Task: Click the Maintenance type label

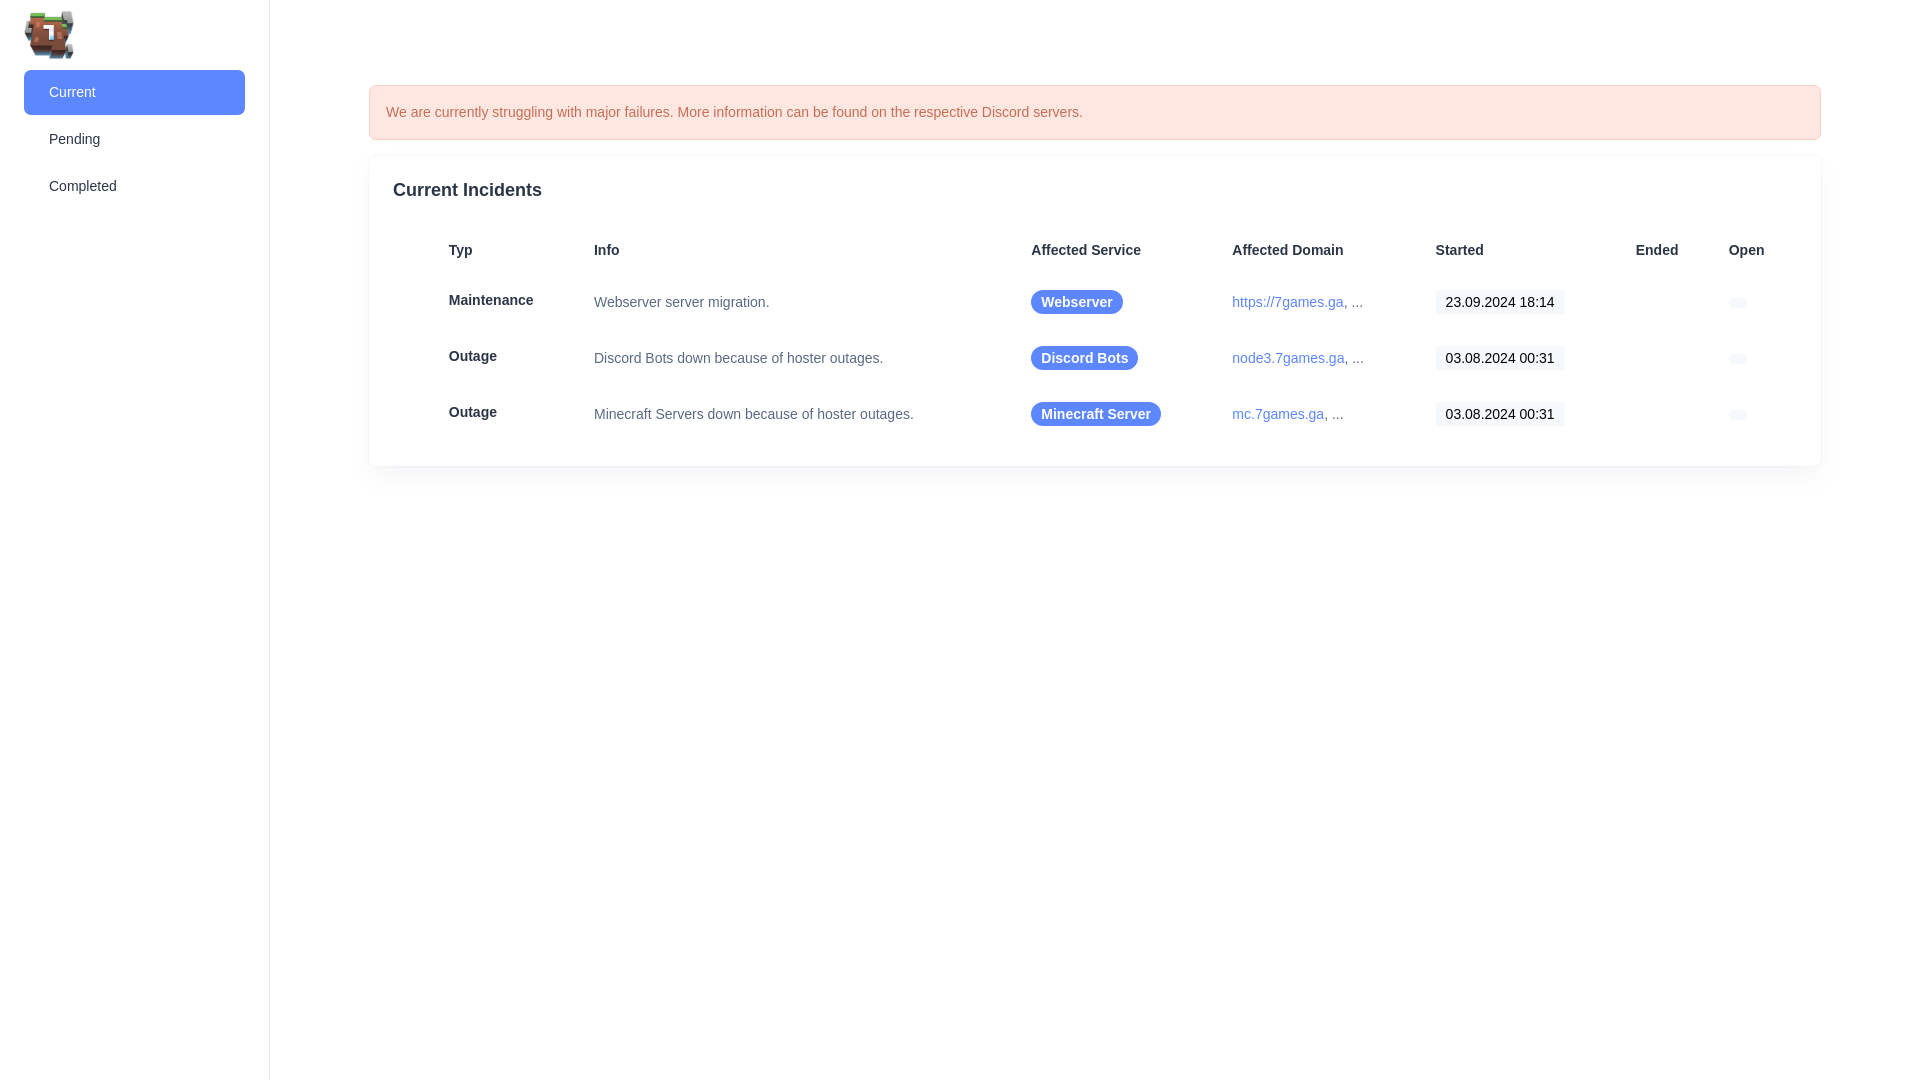Action: coord(490,300)
